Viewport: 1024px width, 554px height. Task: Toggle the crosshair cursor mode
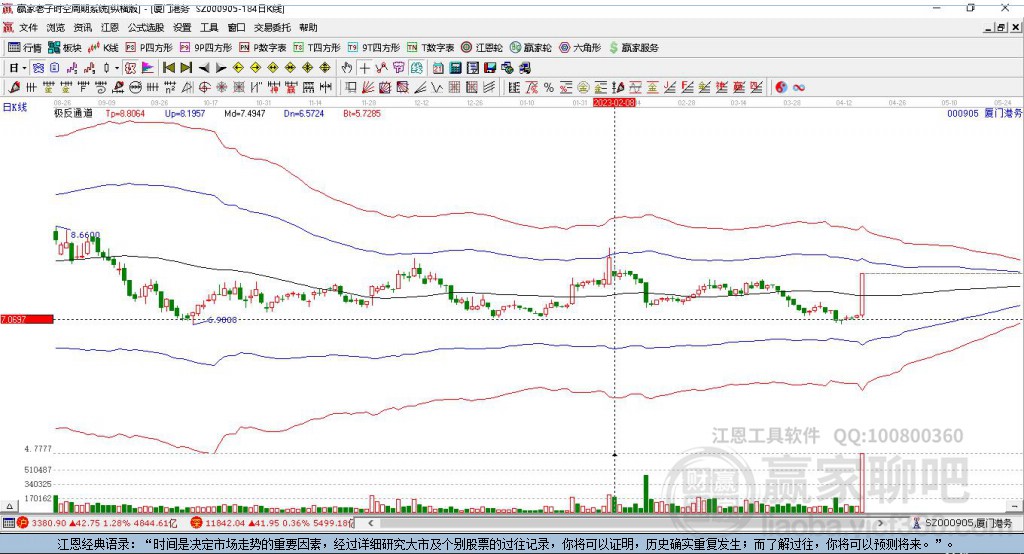364,68
